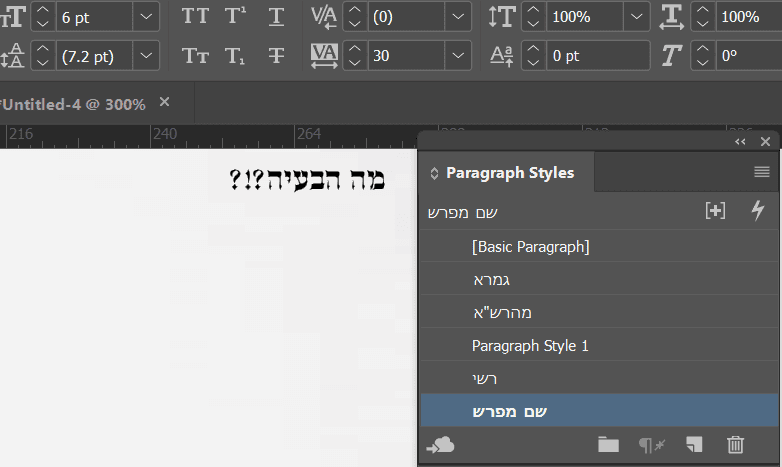Clear overrides in selection icon

(651, 445)
